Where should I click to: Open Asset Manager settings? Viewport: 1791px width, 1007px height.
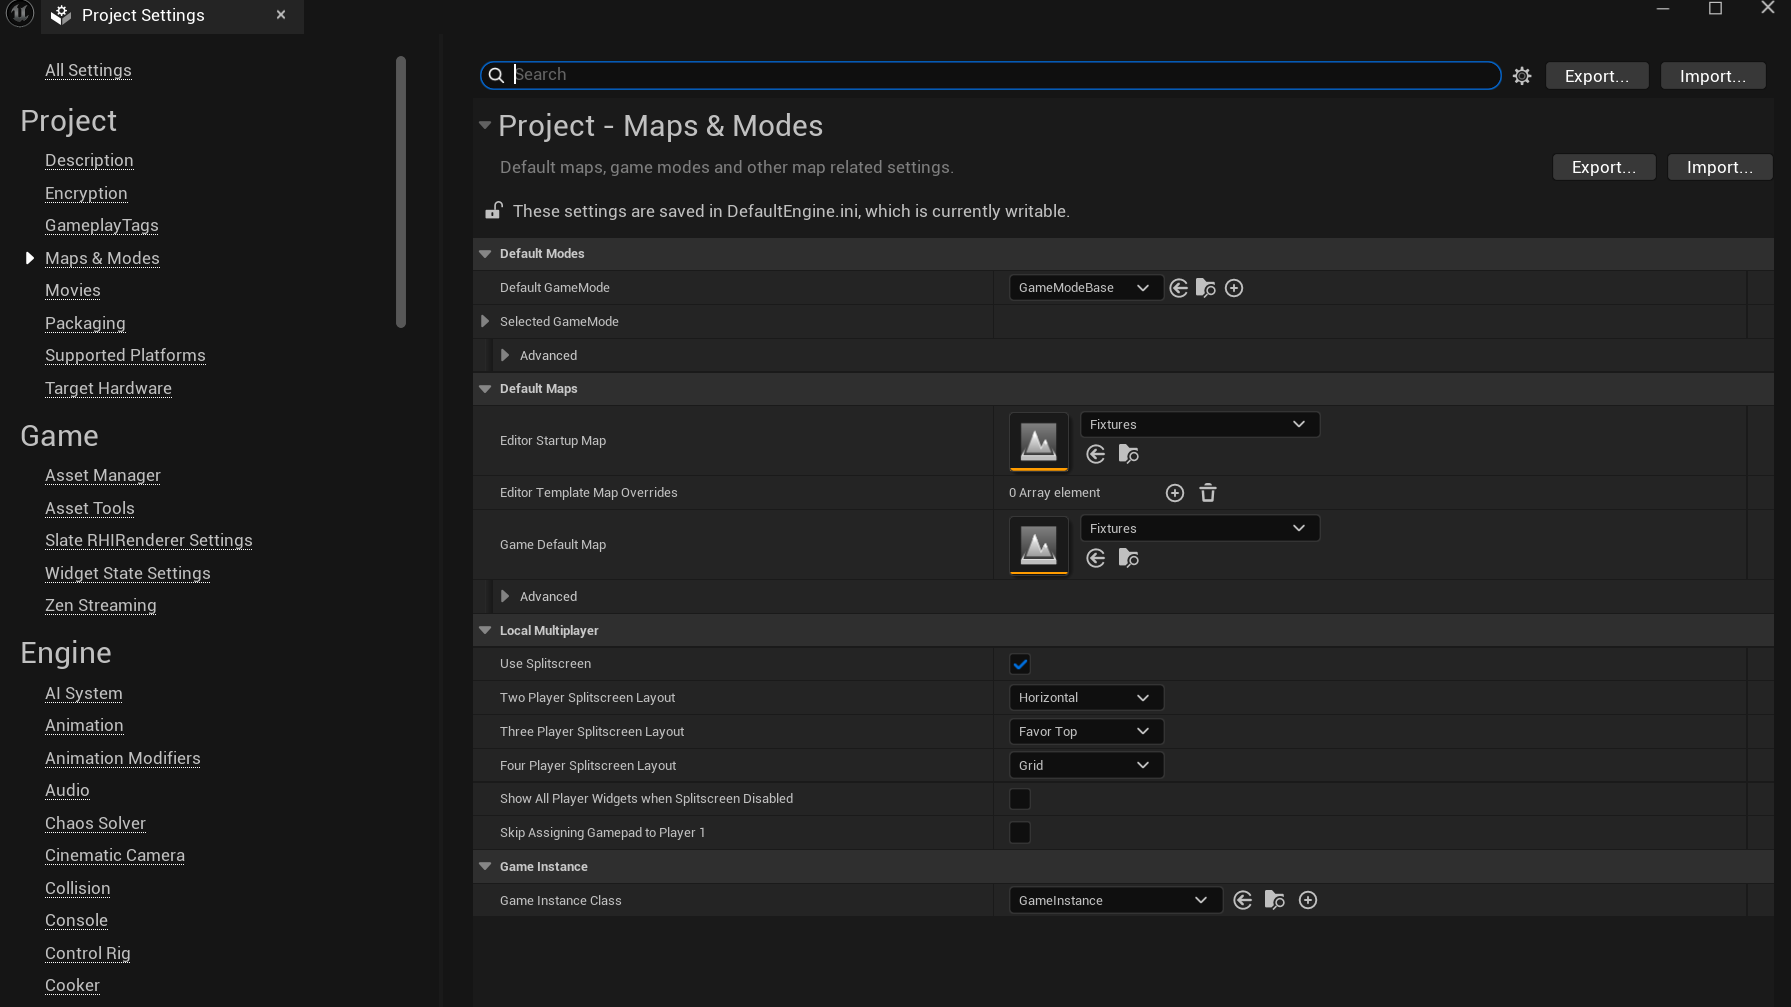103,475
